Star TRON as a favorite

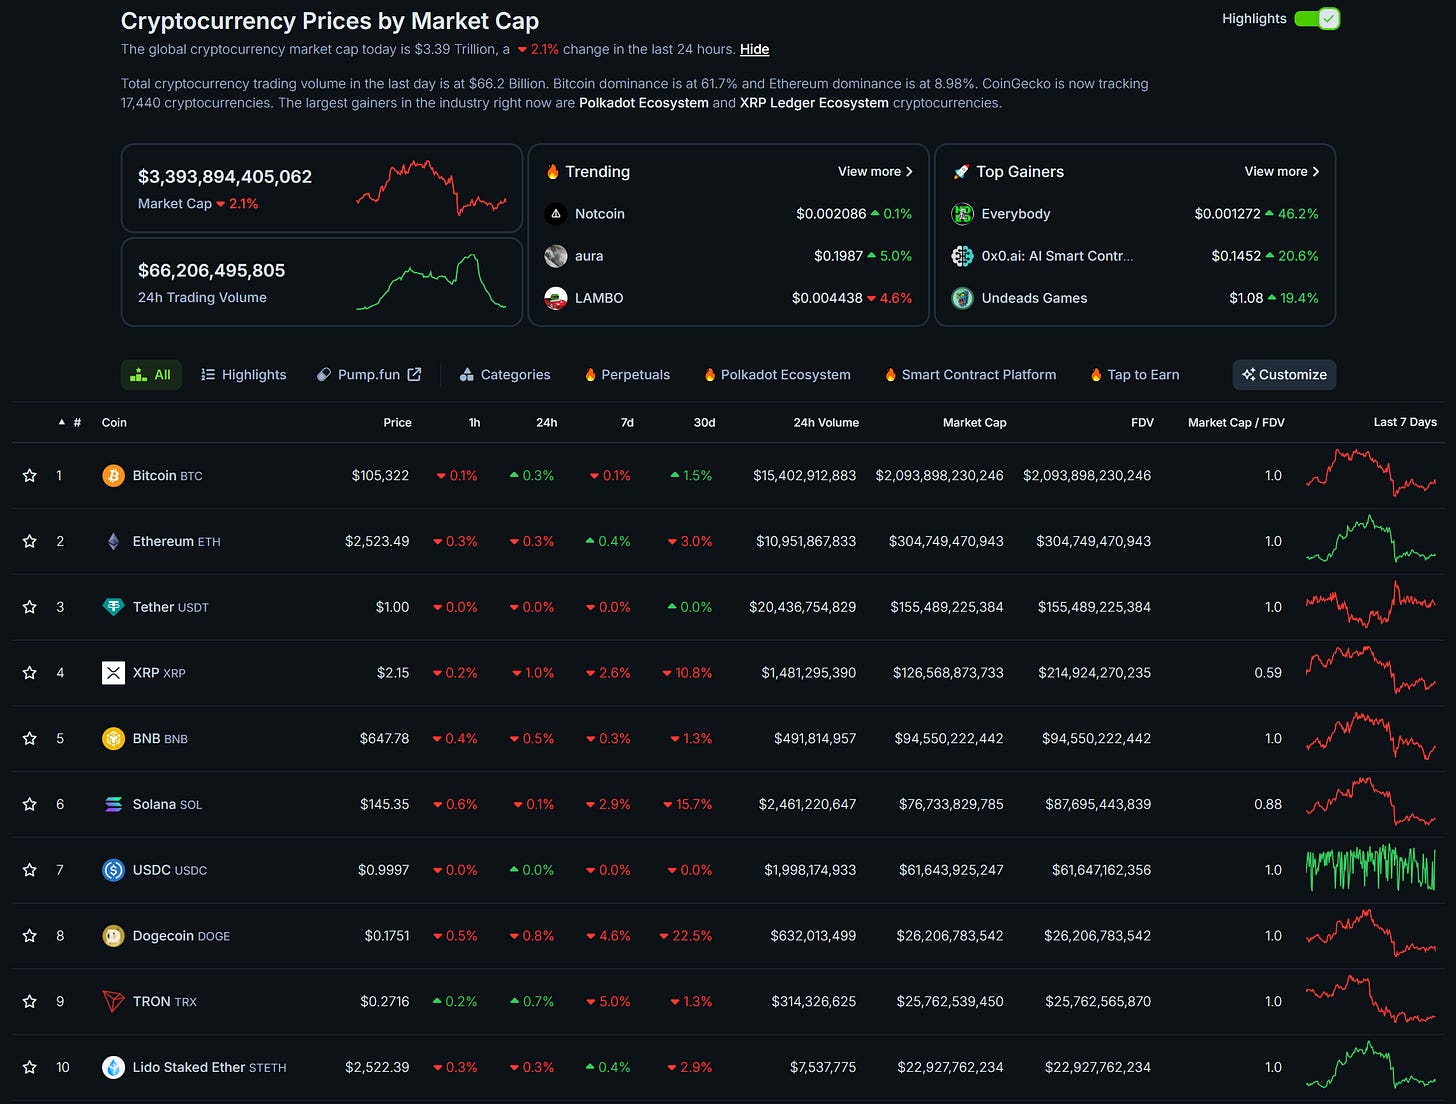(30, 1001)
